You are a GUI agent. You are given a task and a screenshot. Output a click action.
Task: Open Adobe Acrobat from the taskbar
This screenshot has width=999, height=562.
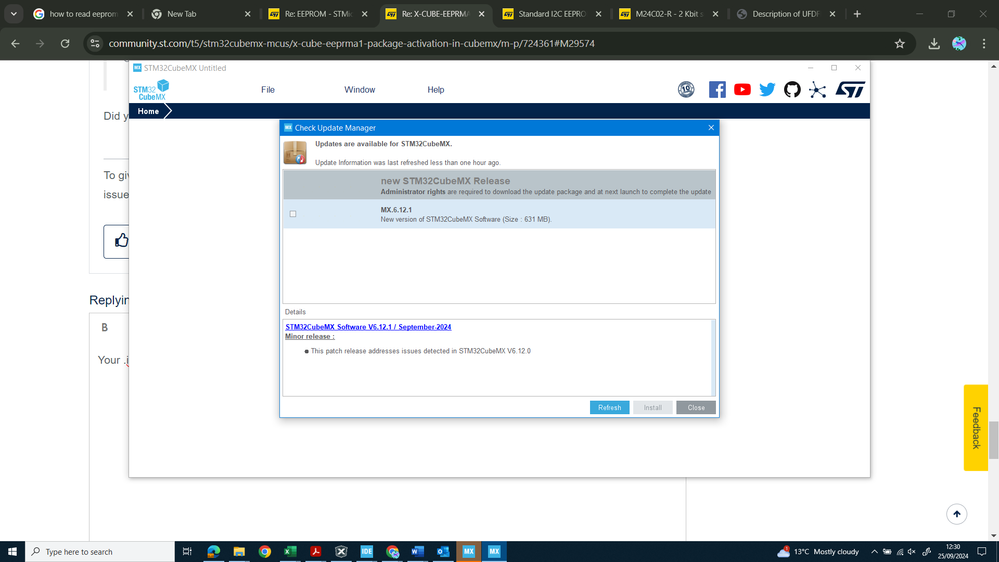[x=315, y=552]
